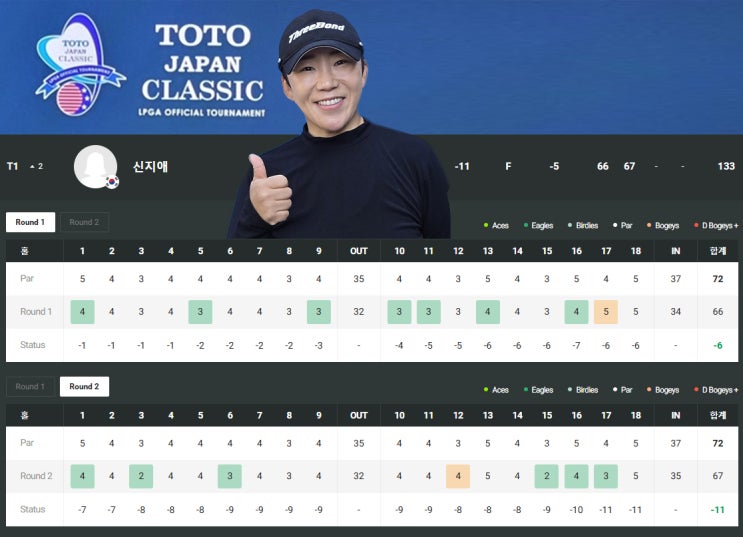The height and width of the screenshot is (537, 743).
Task: Click the Eagles legend marker in Round 1
Action: [x=526, y=225]
